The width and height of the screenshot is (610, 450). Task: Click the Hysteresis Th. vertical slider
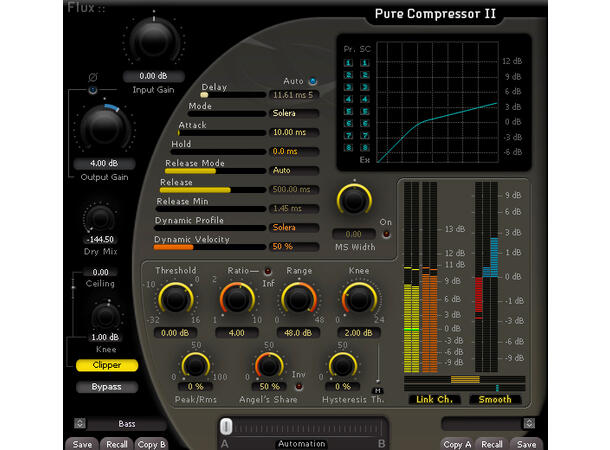point(378,364)
